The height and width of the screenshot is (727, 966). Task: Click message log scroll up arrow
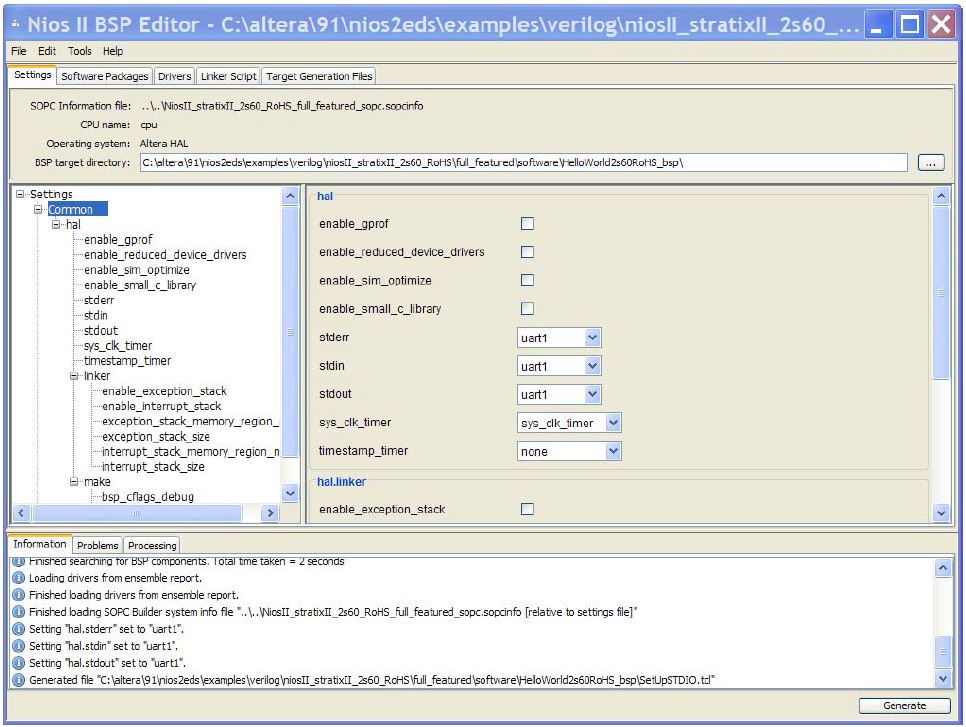(943, 567)
